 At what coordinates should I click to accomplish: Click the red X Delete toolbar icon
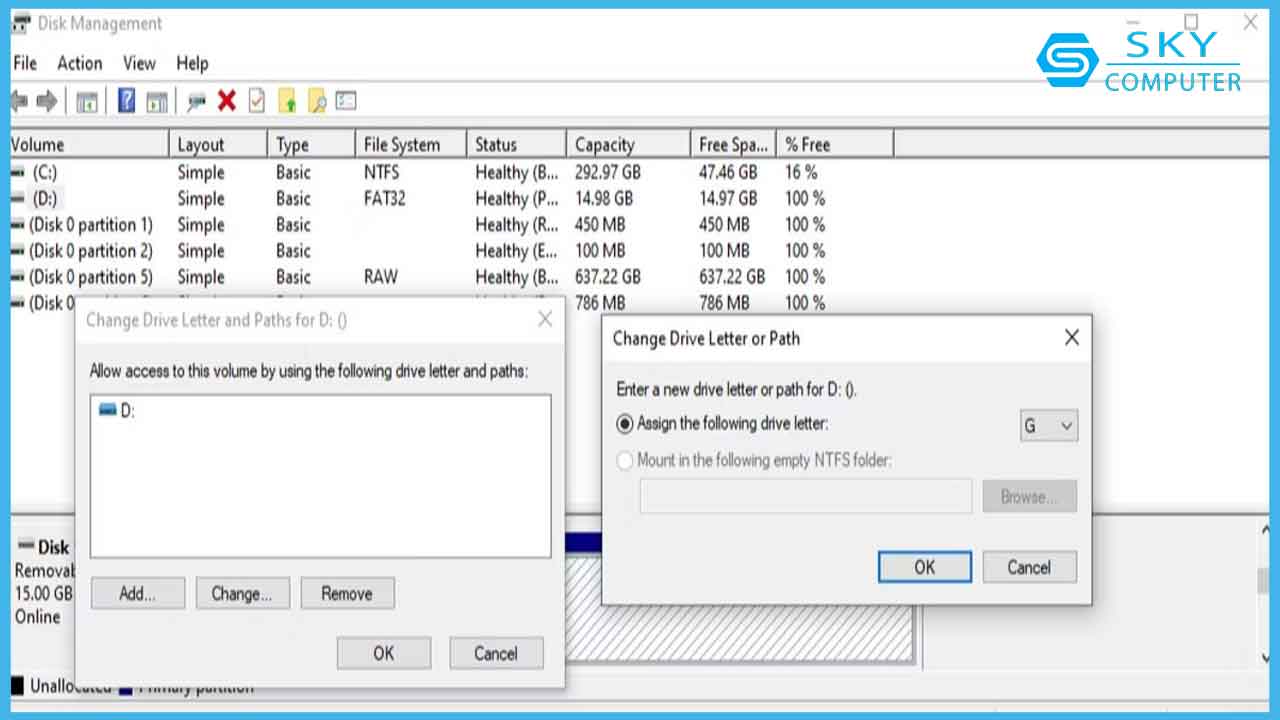coord(227,101)
